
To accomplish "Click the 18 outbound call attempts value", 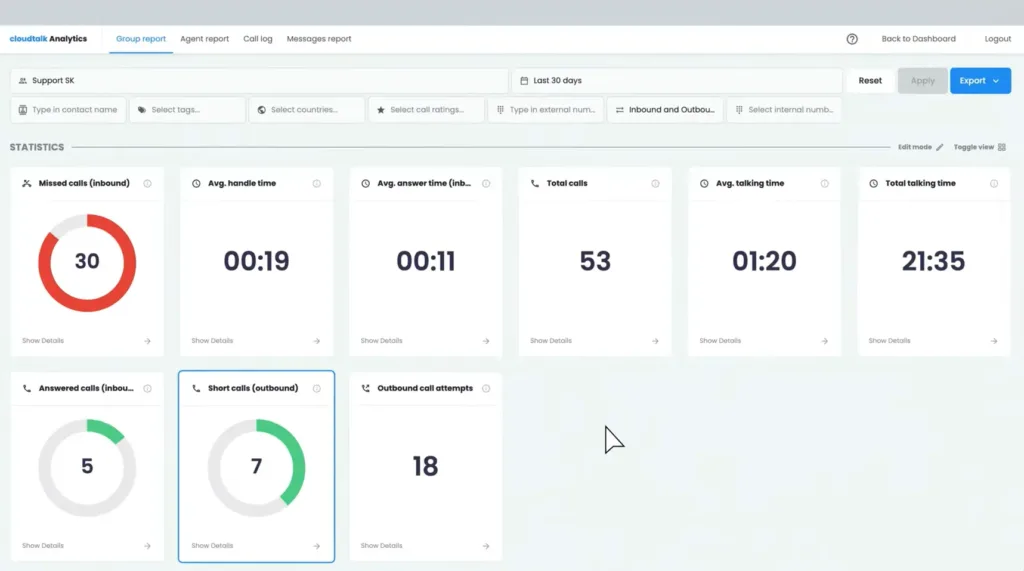I will coord(425,466).
